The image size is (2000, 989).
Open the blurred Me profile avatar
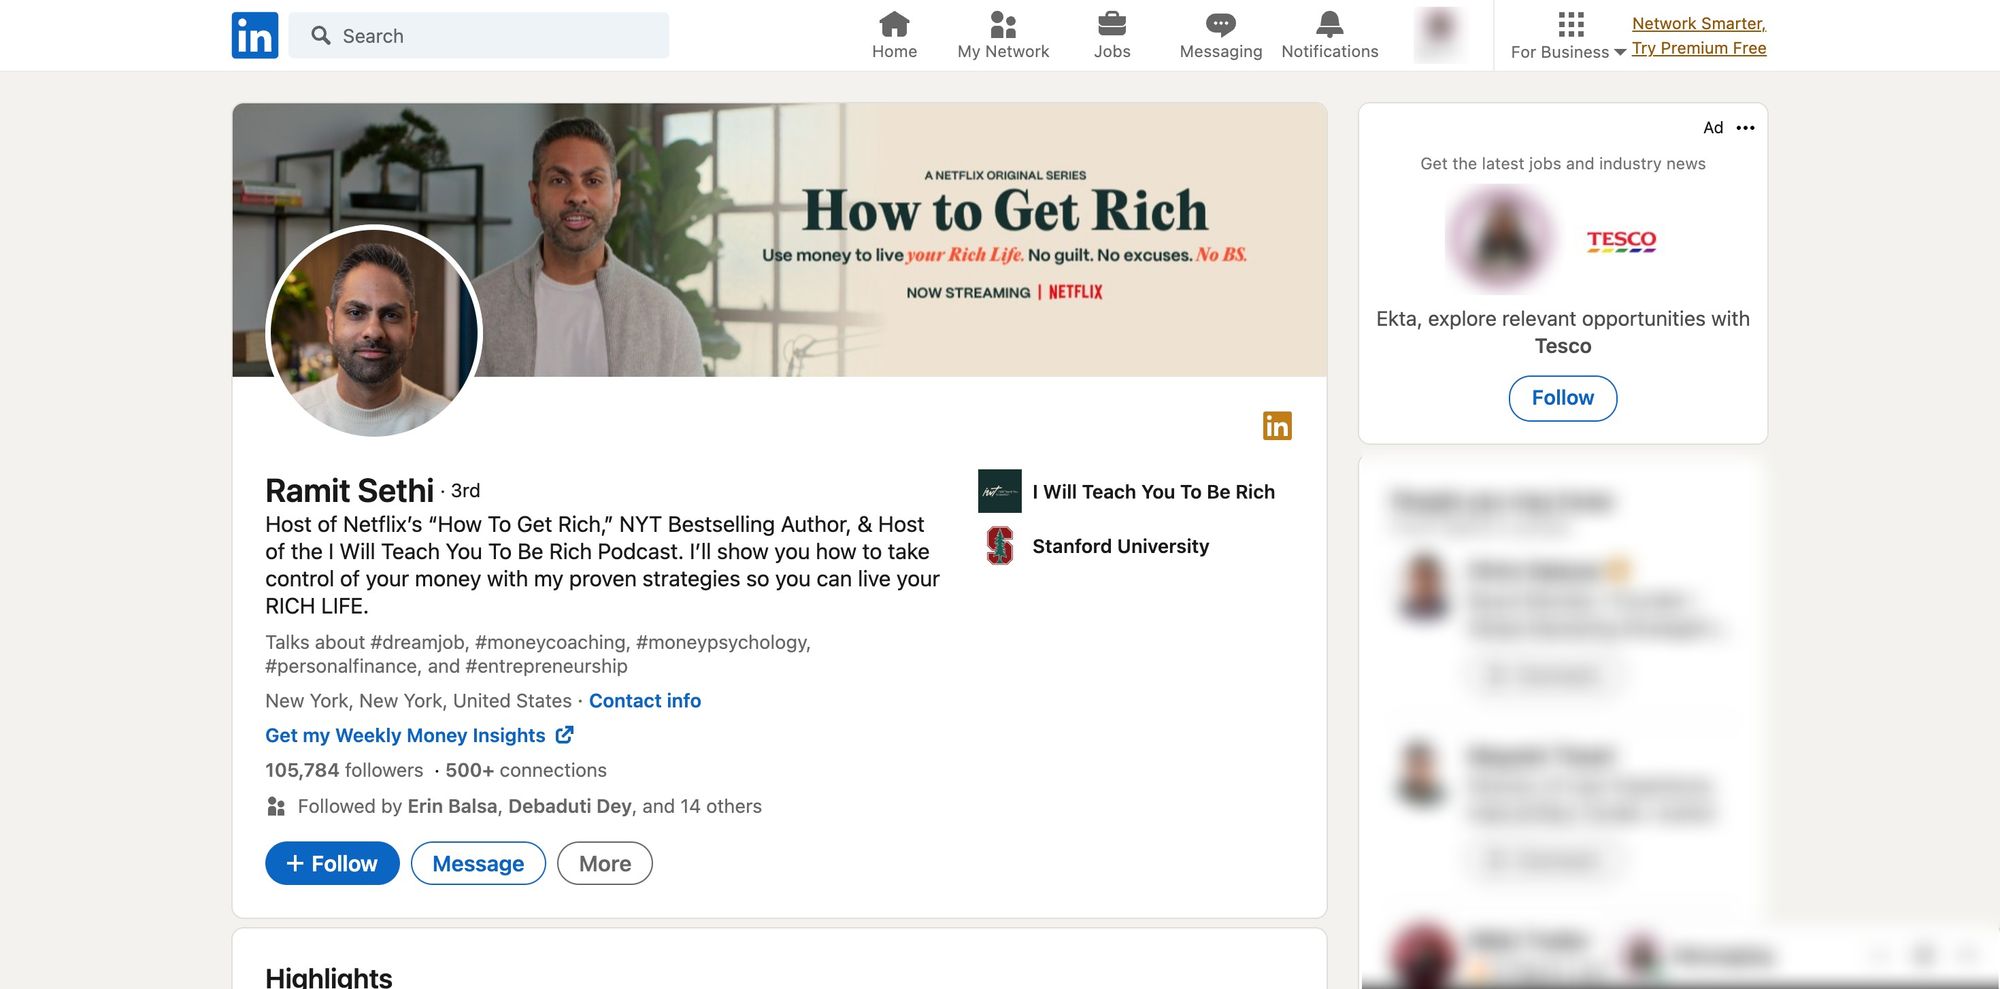[x=1440, y=34]
